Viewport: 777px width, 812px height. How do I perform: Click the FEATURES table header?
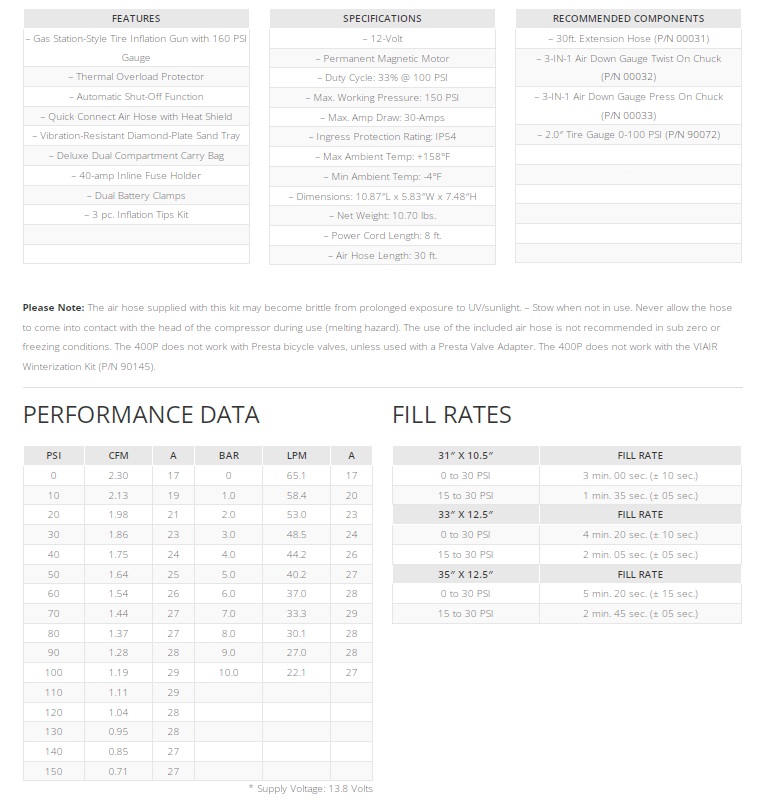coord(136,18)
